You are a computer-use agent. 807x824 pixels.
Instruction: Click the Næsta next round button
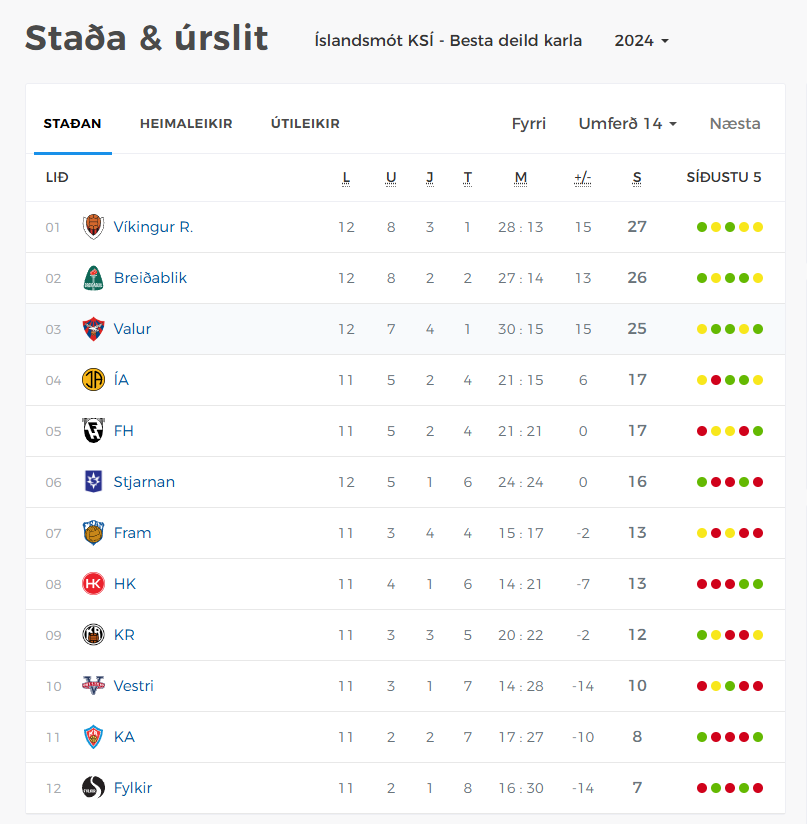734,123
